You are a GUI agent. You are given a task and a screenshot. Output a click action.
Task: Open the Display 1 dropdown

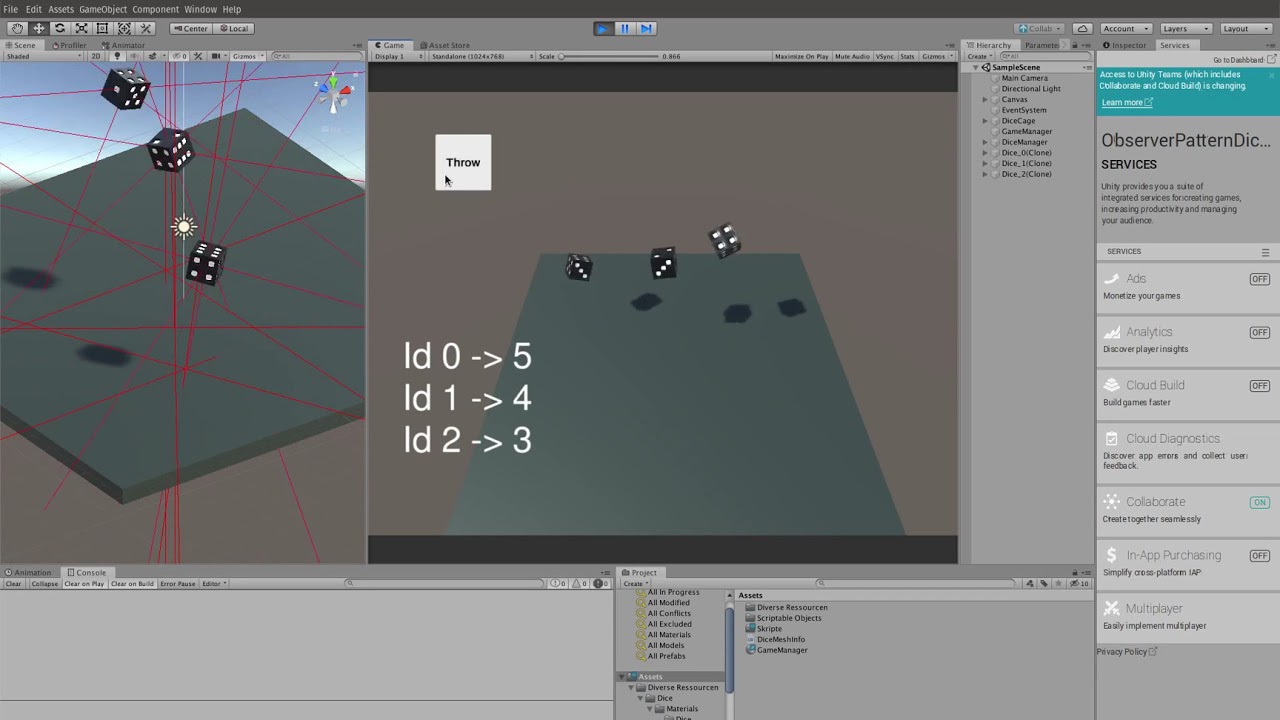[398, 56]
